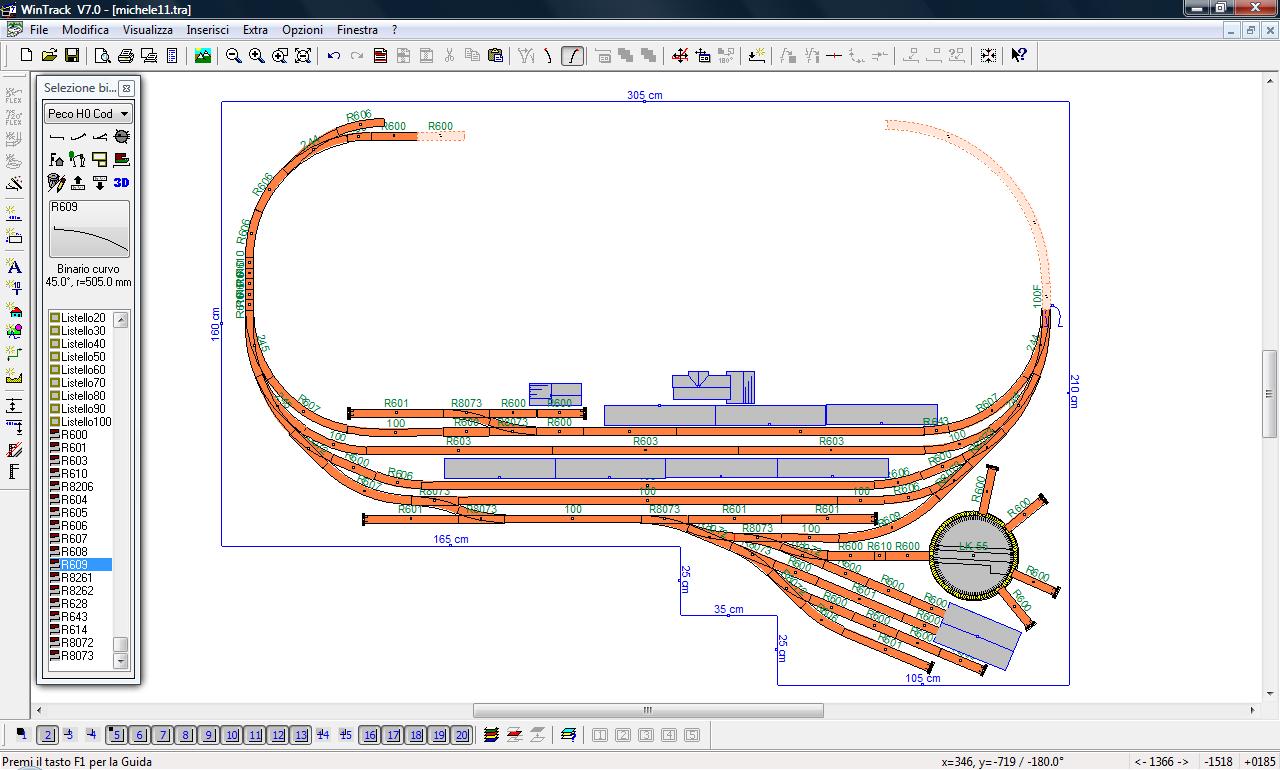Open print preview icon
Viewport: 1280px width, 770px height.
point(103,56)
